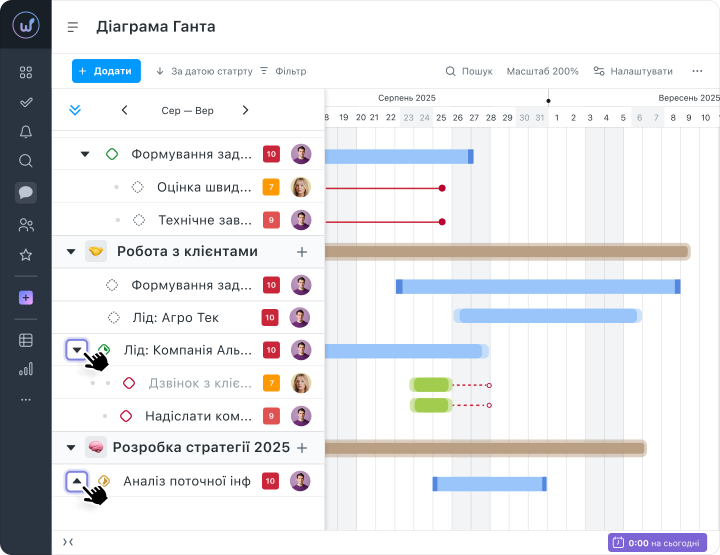Screen dimensions: 720x555
Task: Toggle status diamond of Надіслати ком... task
Action: (x=127, y=416)
